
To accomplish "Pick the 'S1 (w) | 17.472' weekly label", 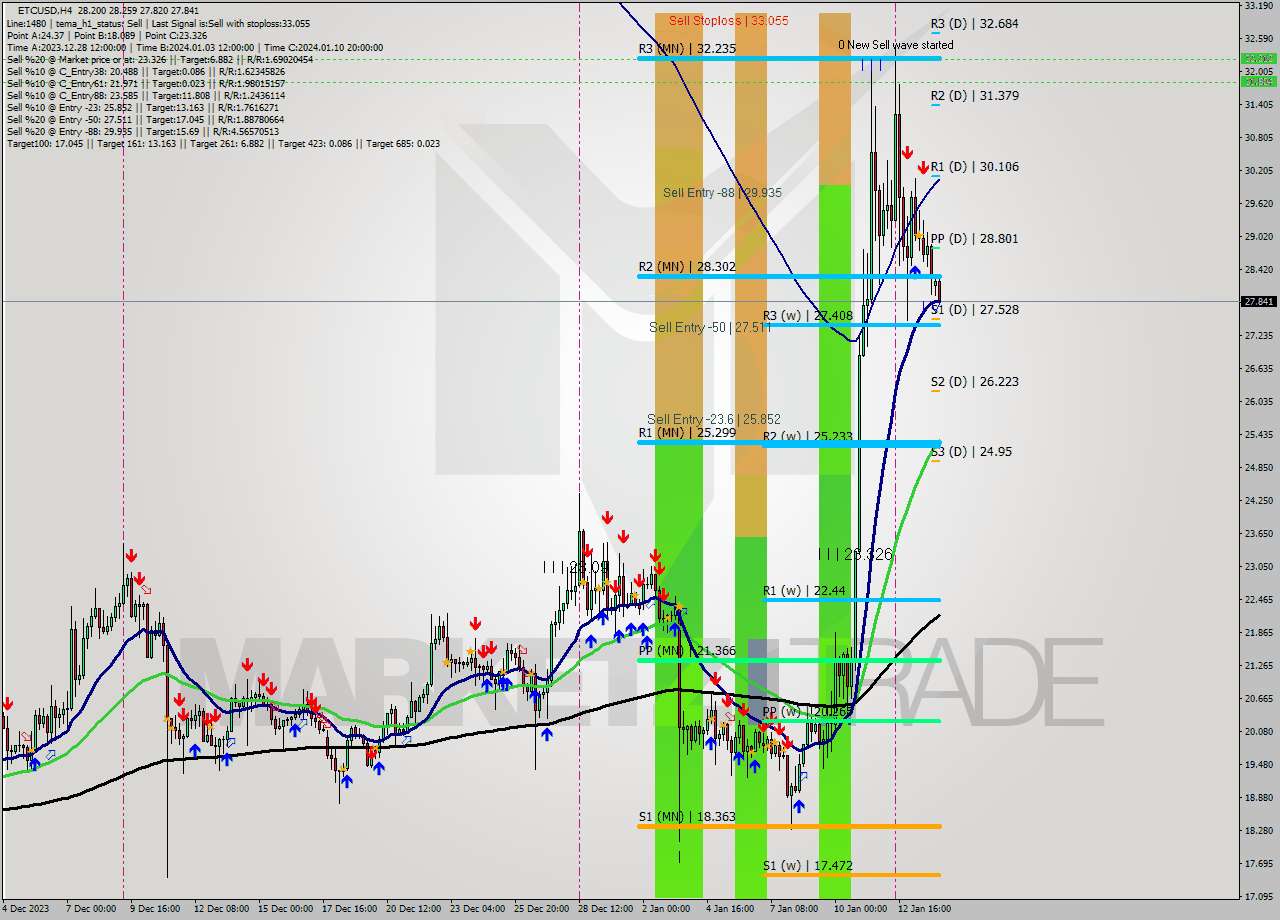I will click(x=808, y=866).
